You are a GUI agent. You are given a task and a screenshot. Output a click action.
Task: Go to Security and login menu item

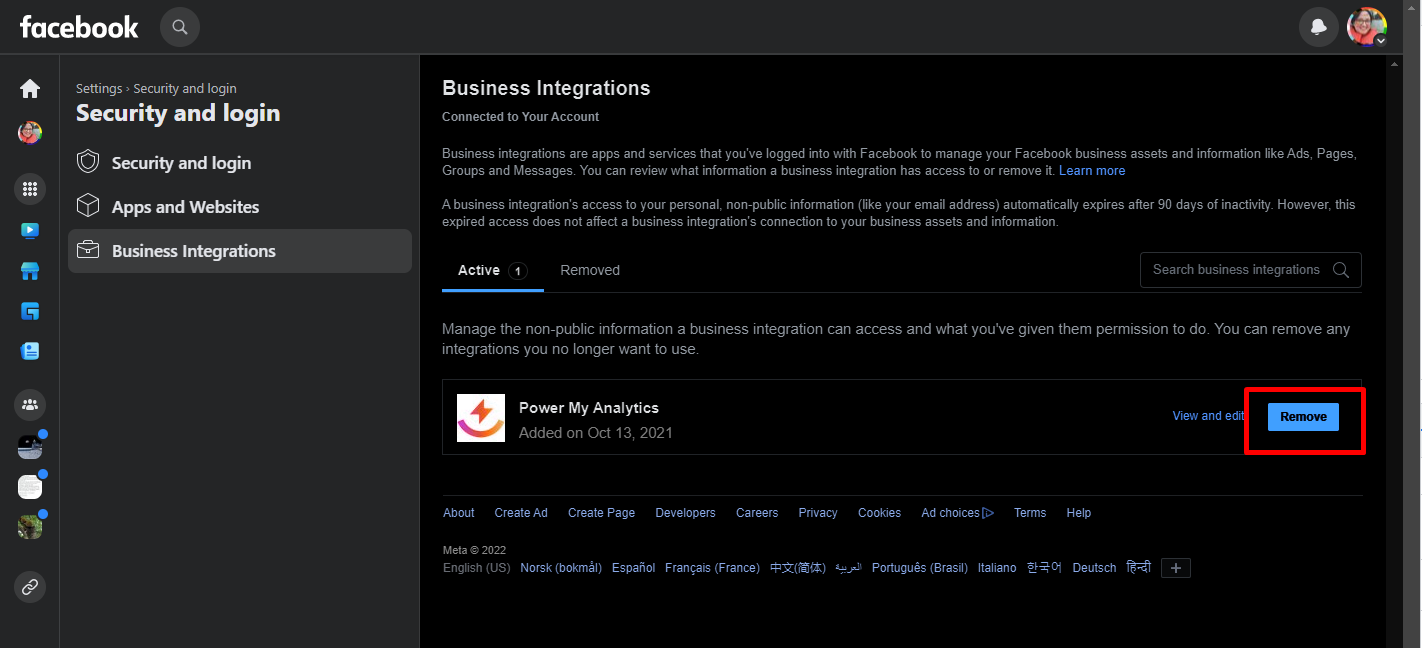coord(181,163)
